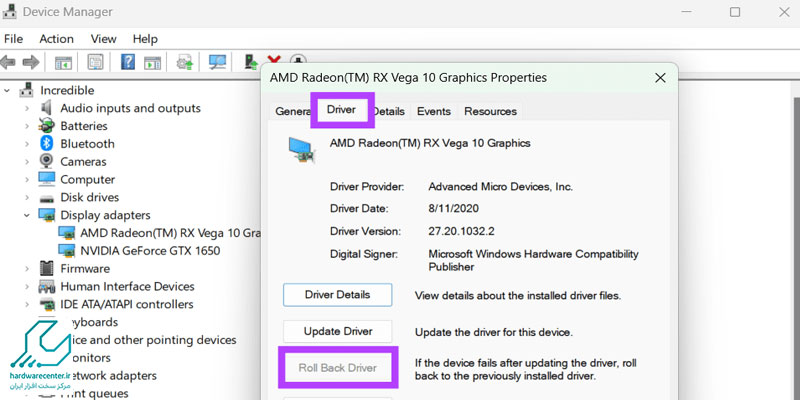Click 'Microsoft Windows Hardware Compatibility Publisher' text
This screenshot has height=400, width=800.
[533, 260]
